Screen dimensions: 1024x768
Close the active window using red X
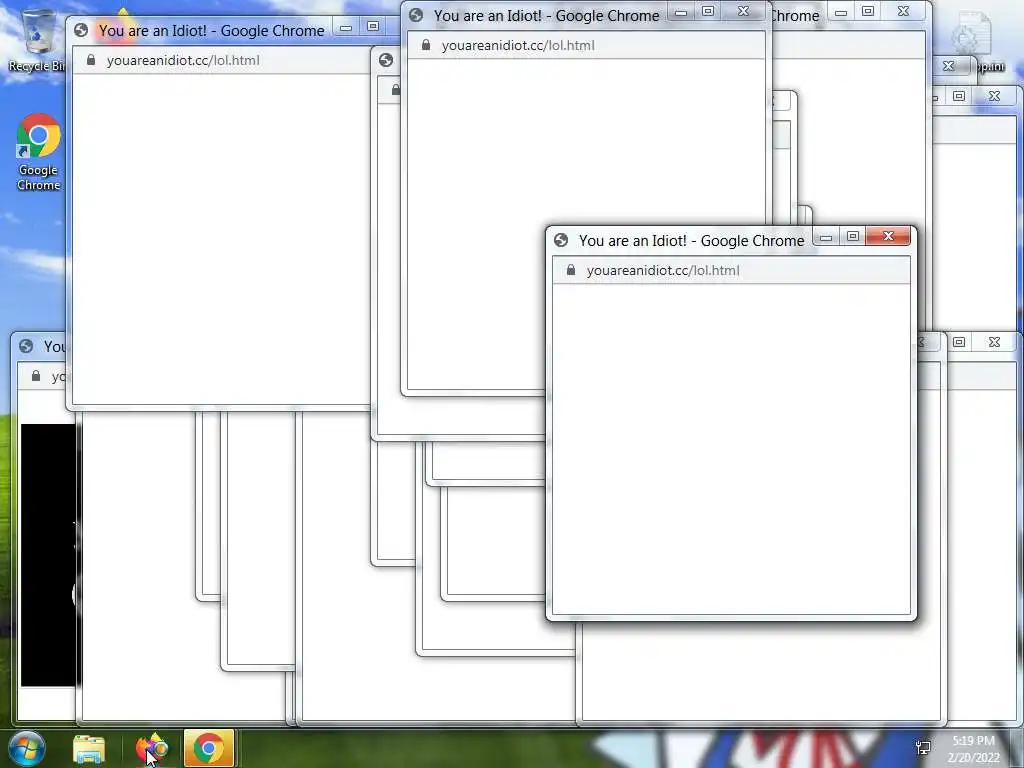click(888, 236)
